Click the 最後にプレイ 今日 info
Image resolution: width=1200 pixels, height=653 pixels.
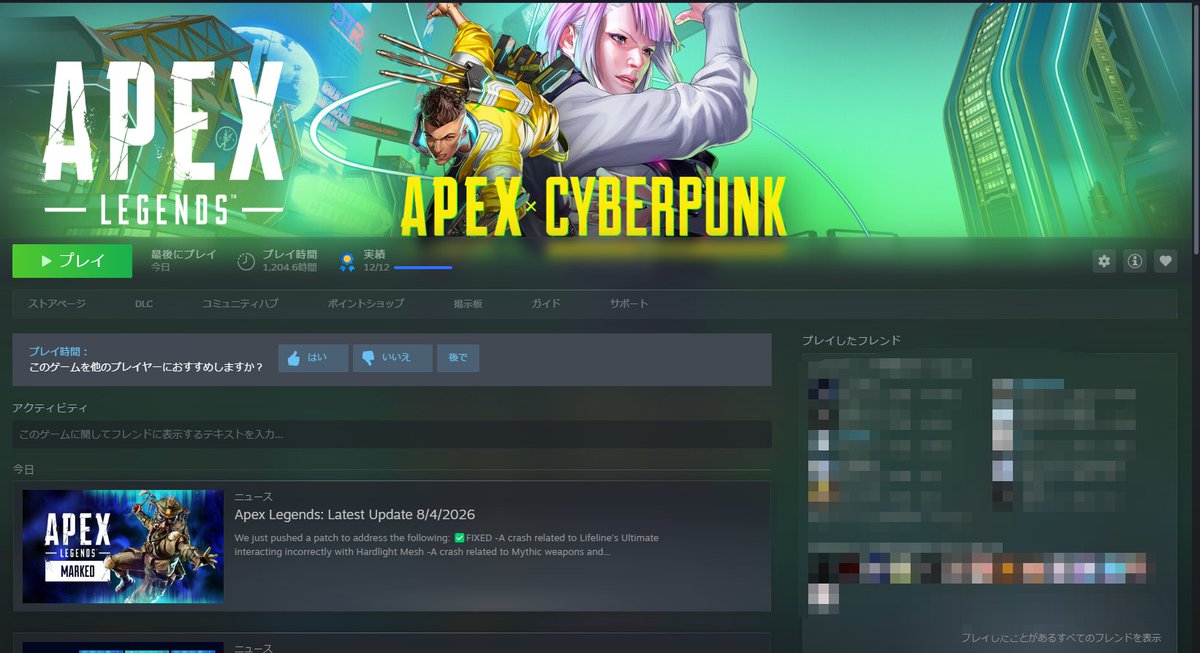(183, 261)
